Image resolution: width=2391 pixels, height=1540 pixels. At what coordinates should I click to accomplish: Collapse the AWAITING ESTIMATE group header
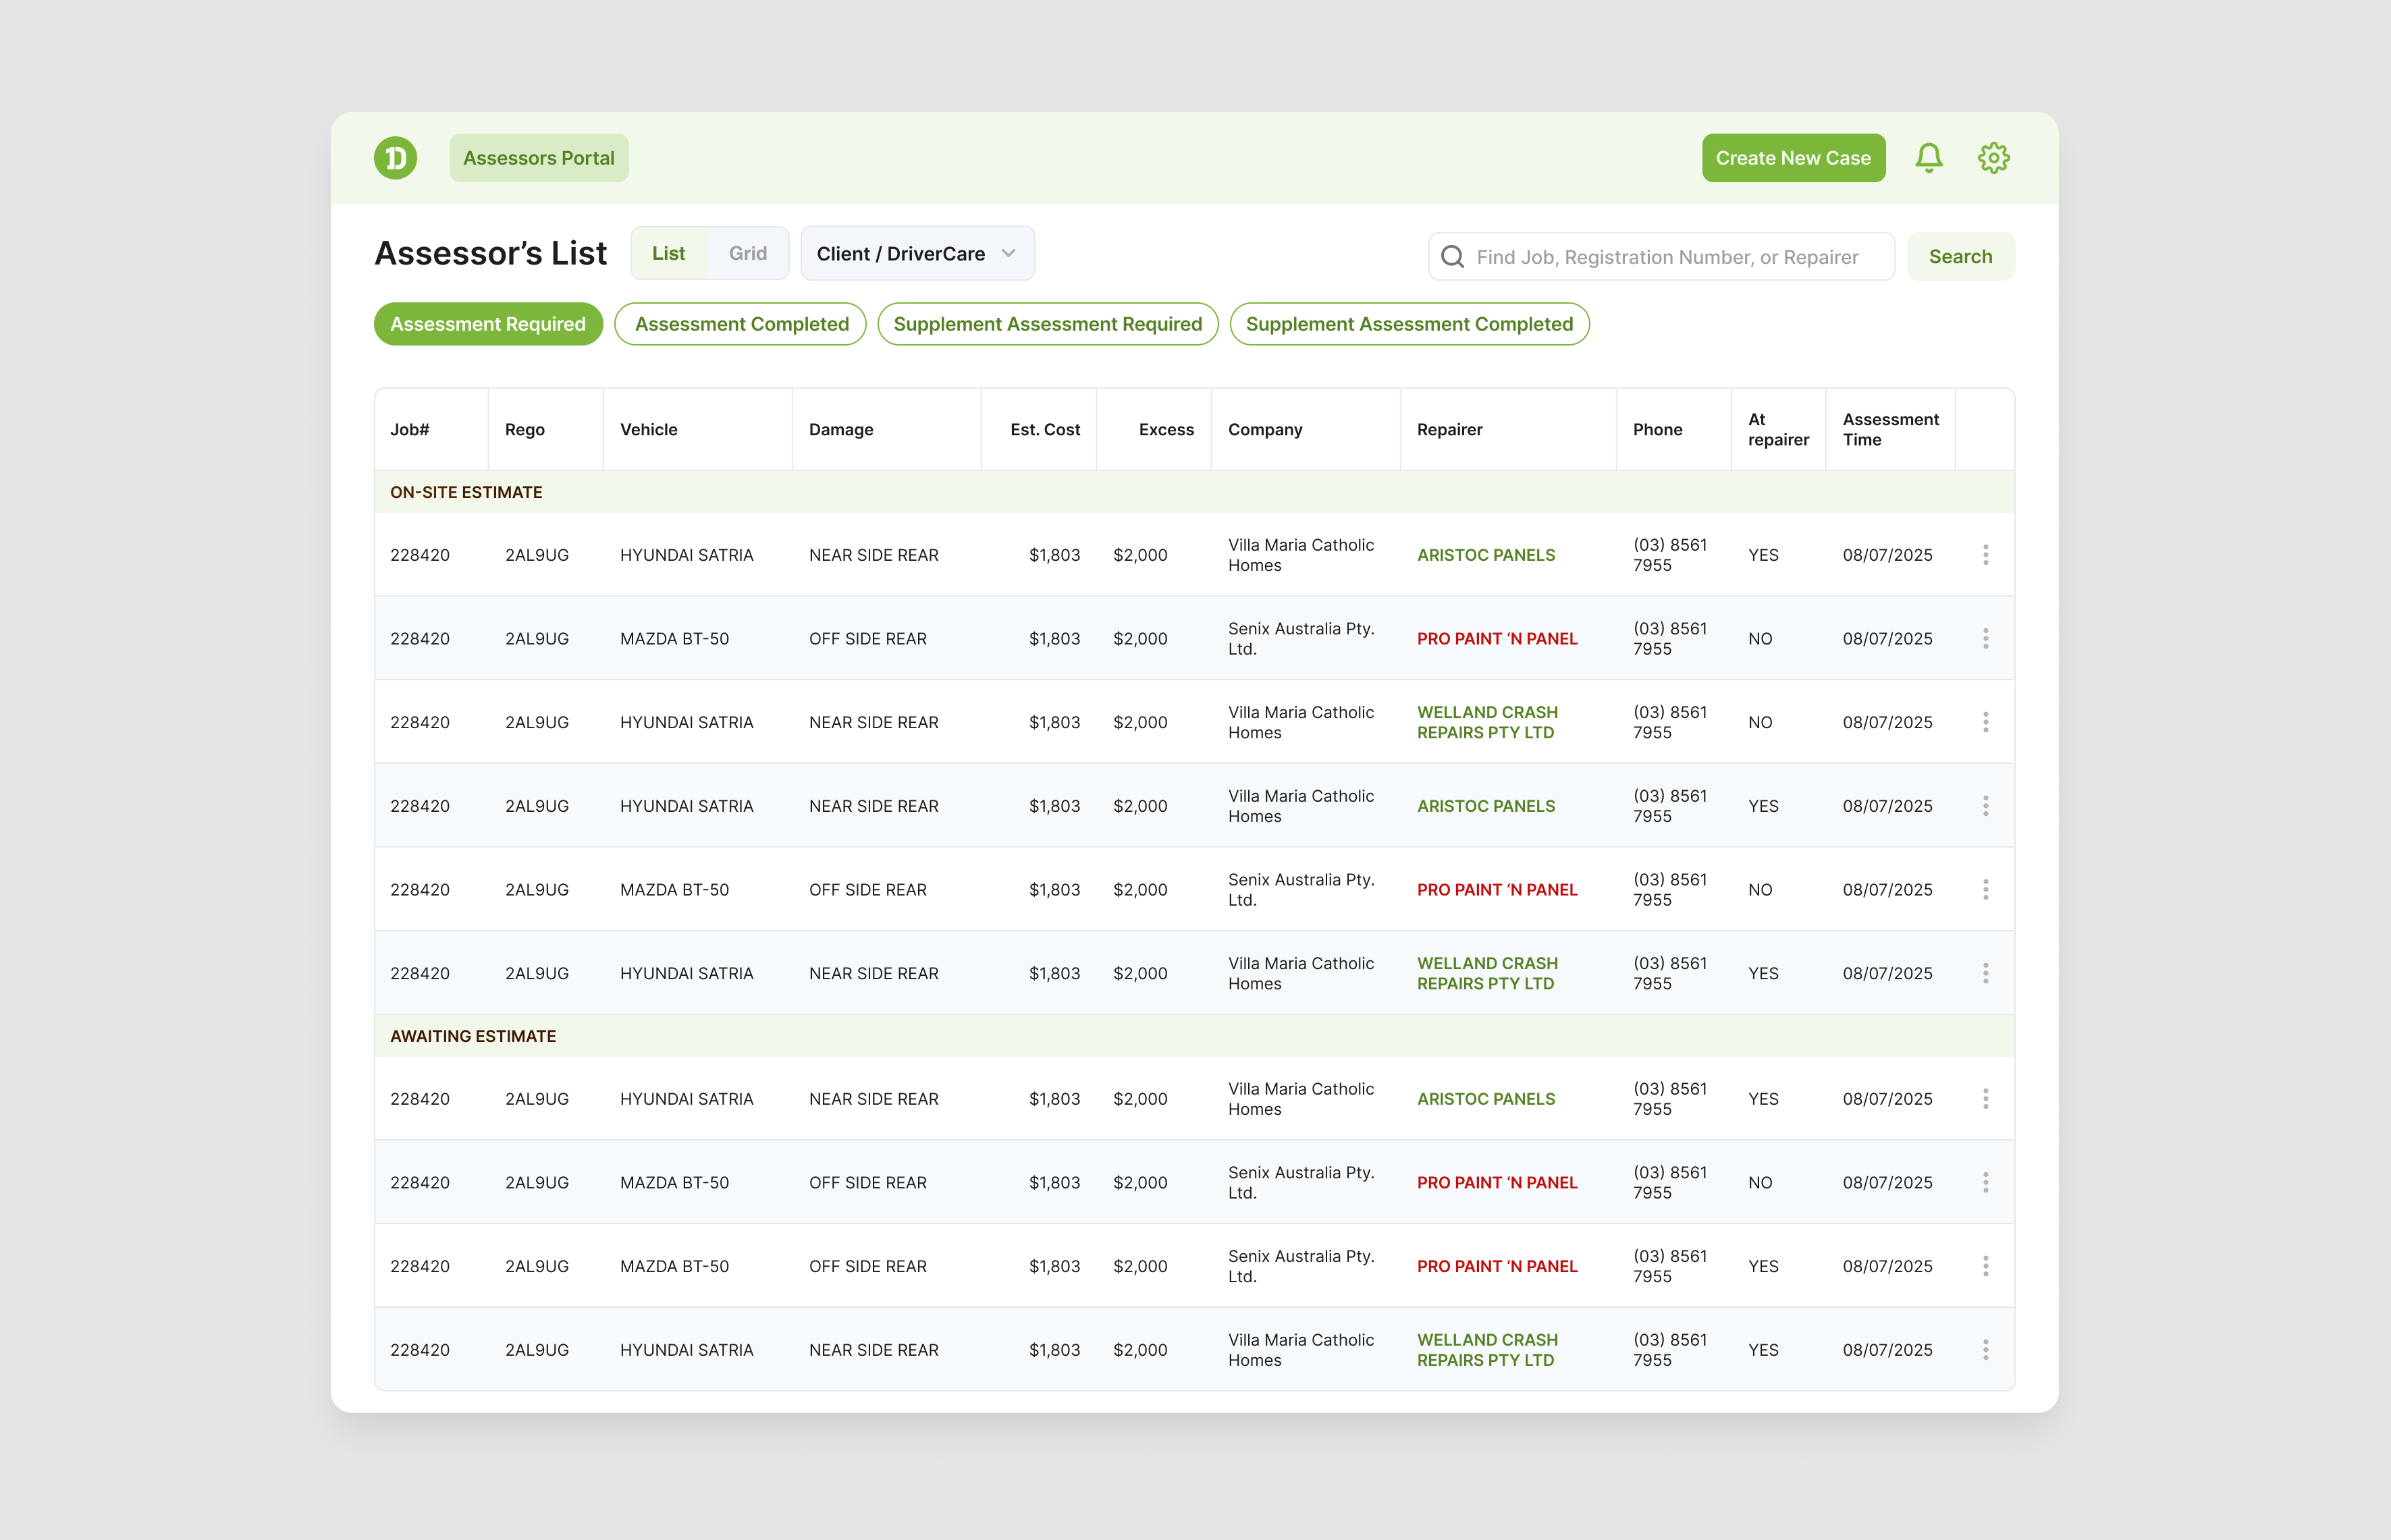coord(1194,1036)
